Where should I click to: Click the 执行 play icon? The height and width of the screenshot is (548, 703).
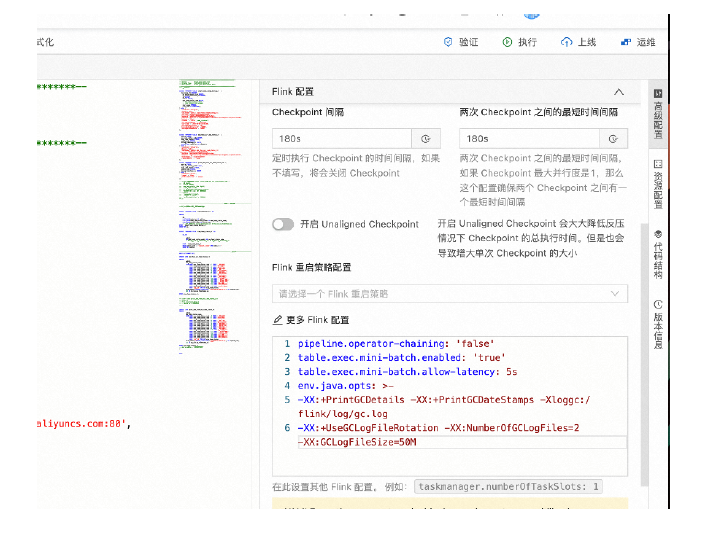pos(507,42)
